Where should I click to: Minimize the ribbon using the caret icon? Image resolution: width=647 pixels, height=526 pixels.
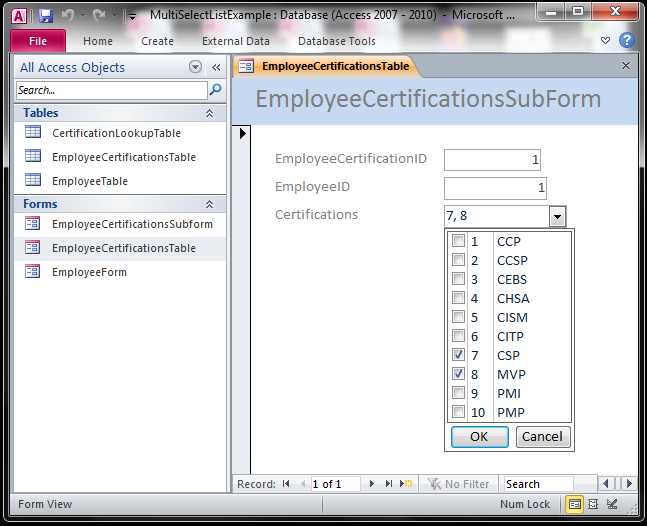pyautogui.click(x=605, y=40)
